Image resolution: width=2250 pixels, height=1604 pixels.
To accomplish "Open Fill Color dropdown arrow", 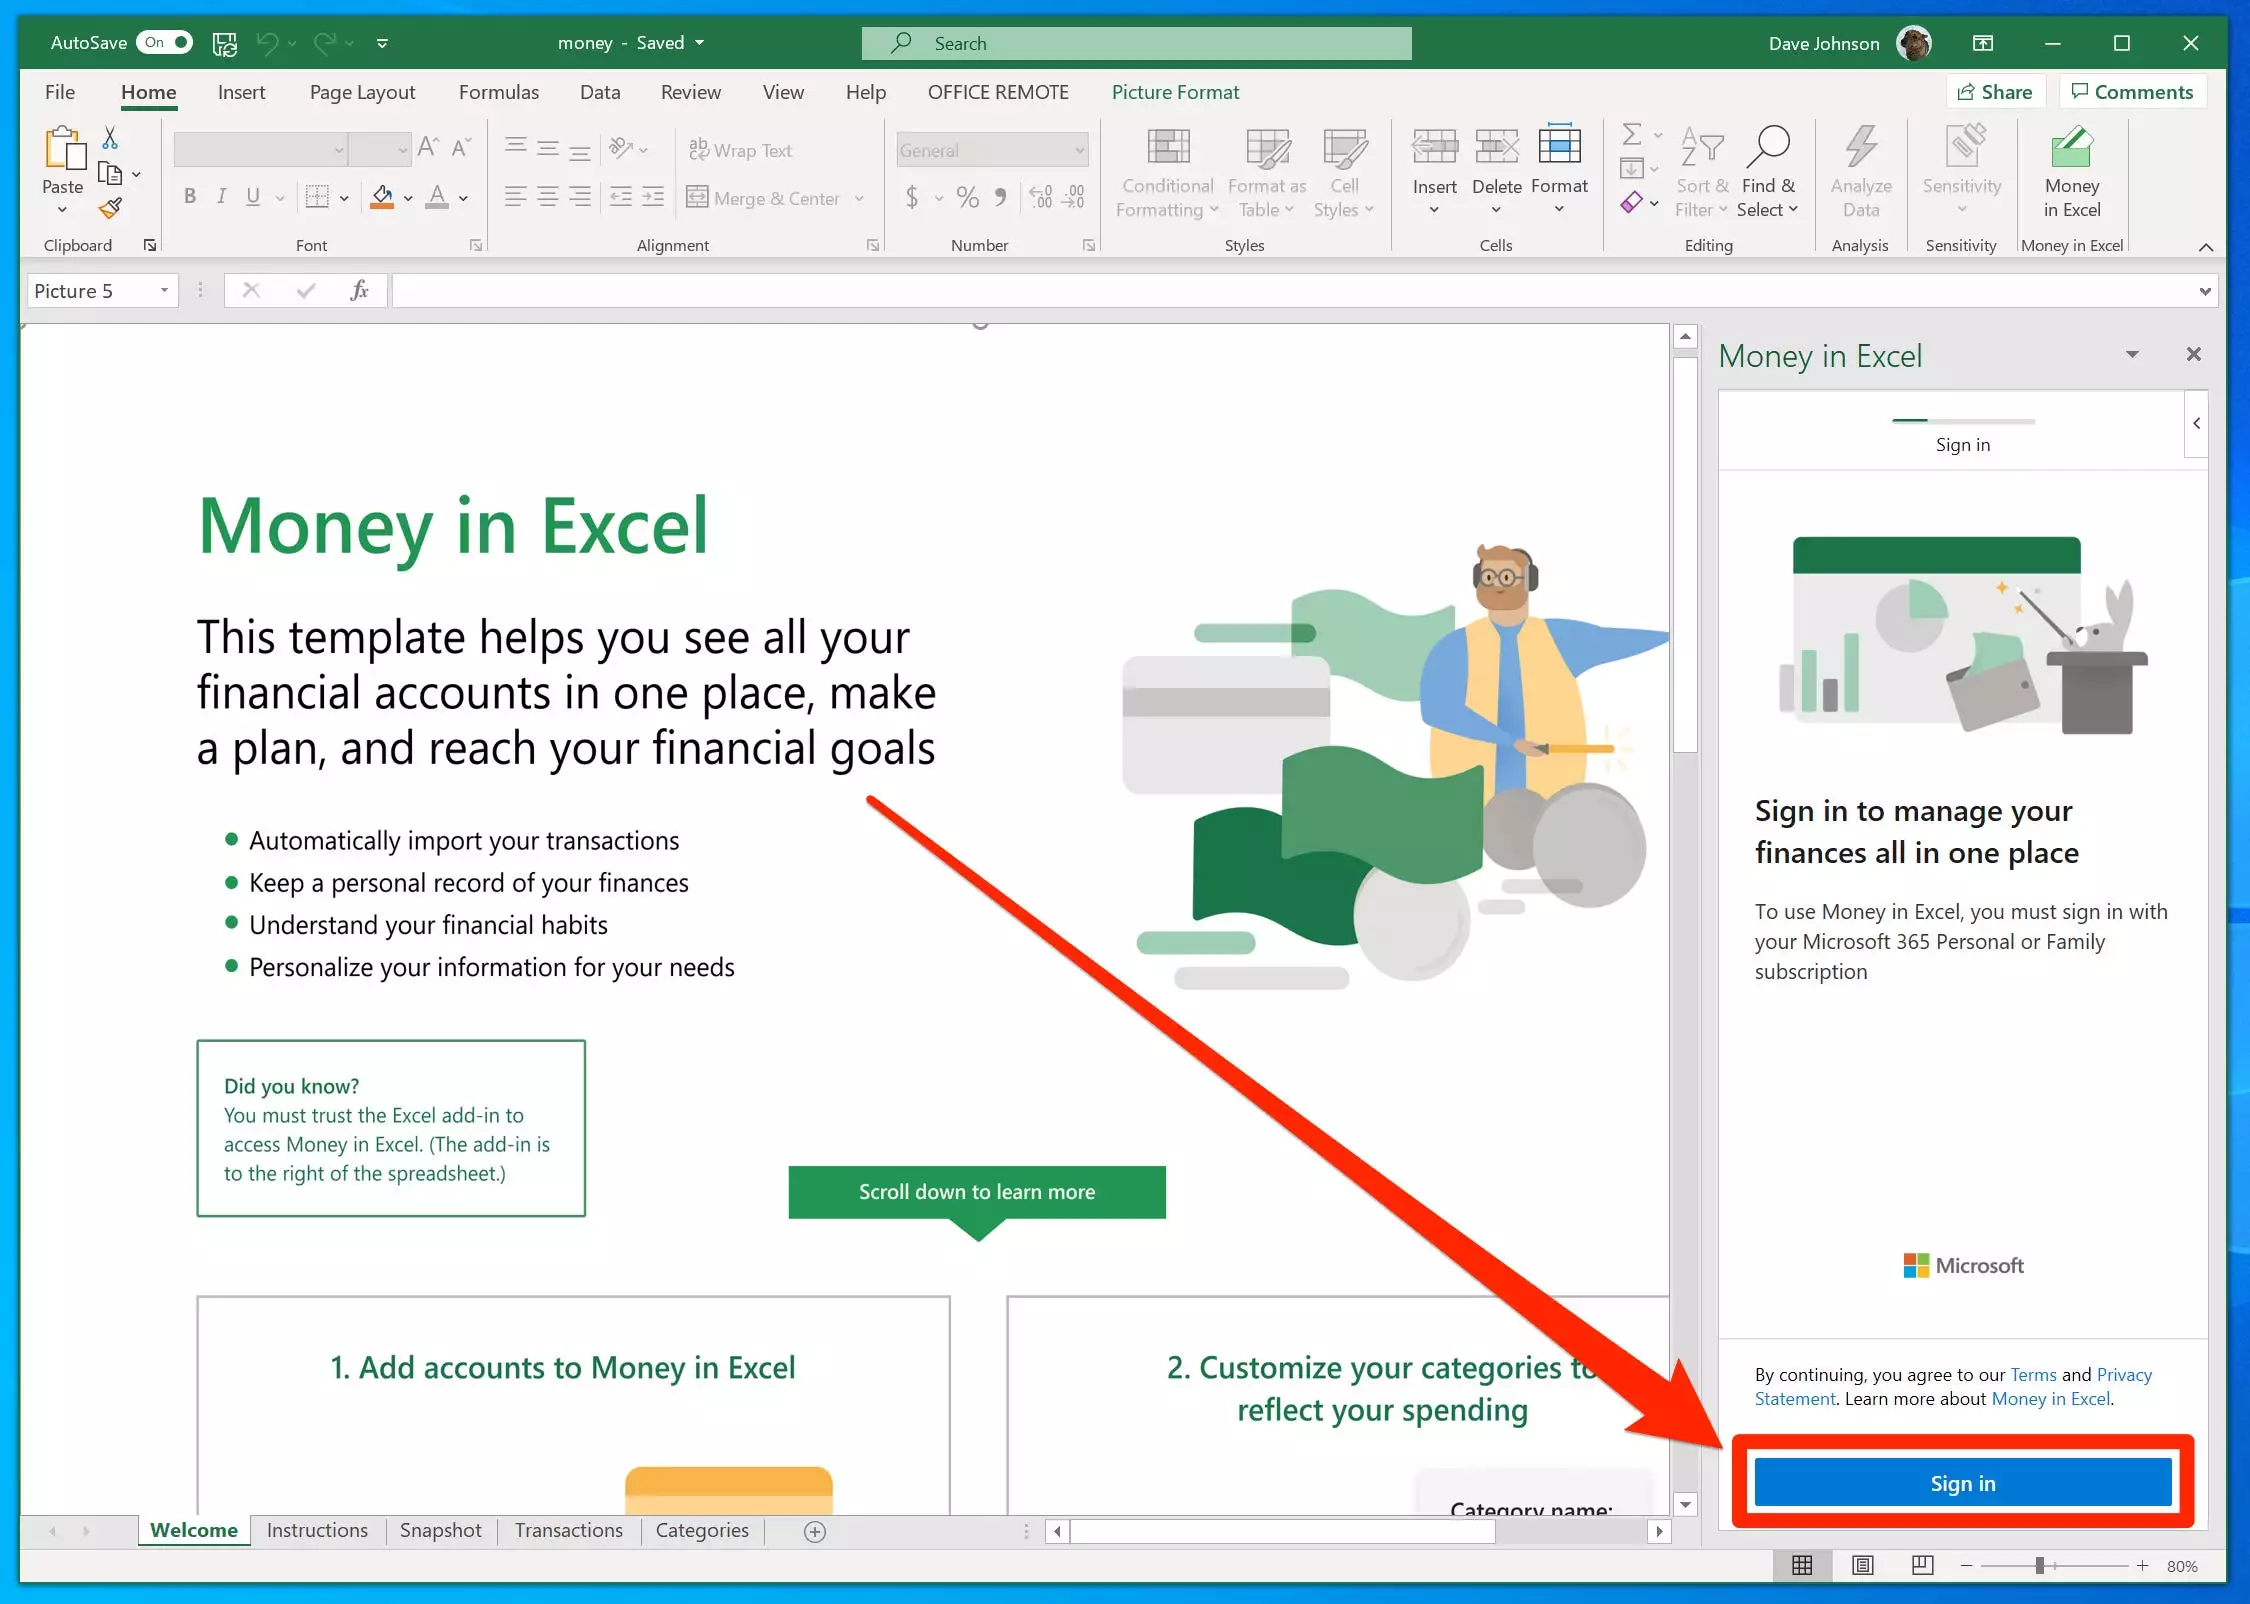I will click(408, 198).
